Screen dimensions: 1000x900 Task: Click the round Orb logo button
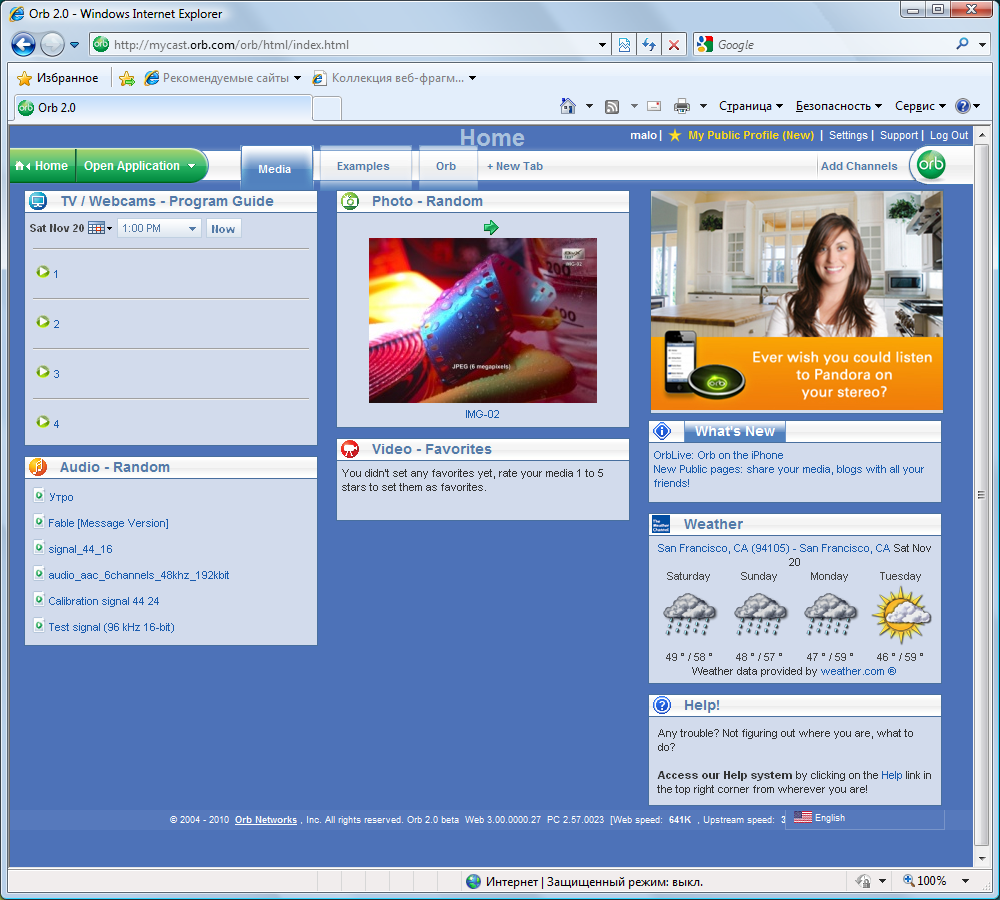930,165
